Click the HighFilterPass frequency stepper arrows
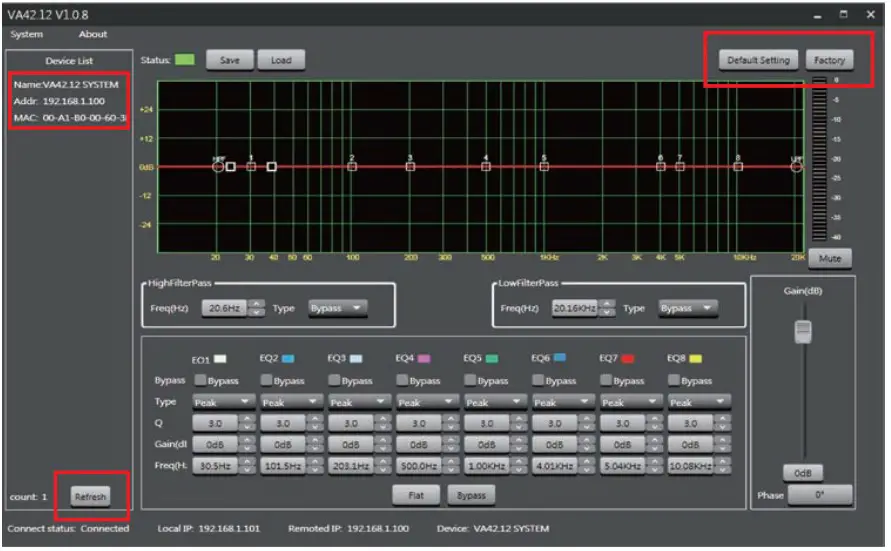 pyautogui.click(x=257, y=308)
